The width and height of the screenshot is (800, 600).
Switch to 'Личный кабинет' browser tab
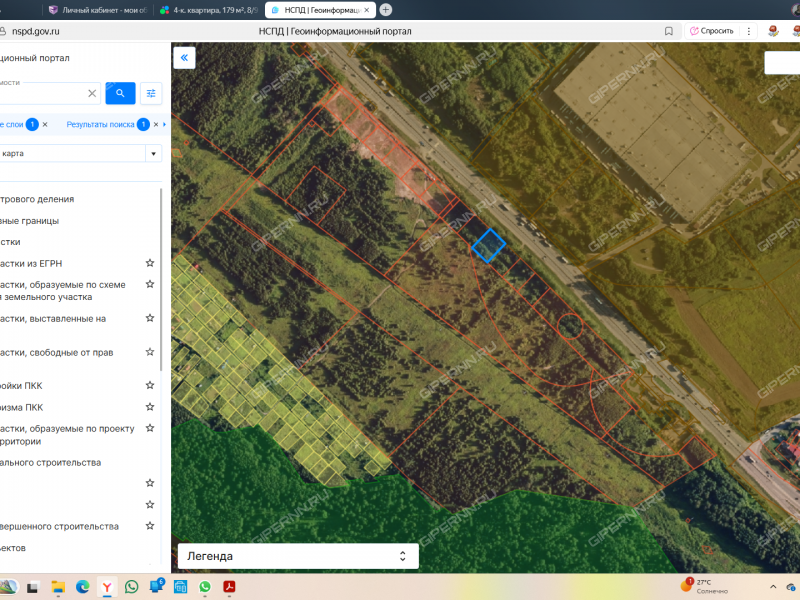point(98,10)
